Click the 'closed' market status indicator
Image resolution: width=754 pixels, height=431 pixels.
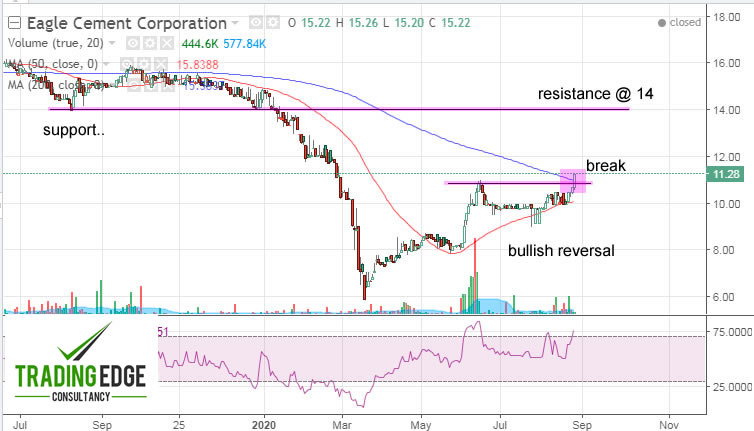click(679, 22)
